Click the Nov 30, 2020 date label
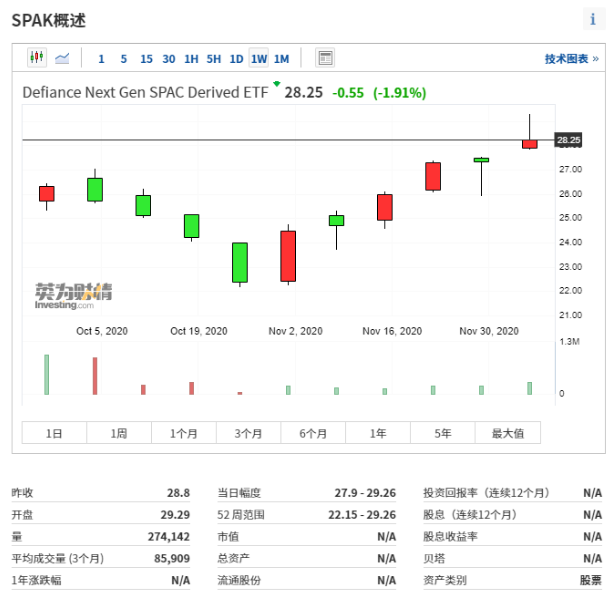Viewport: 610px width, 594px height. [x=489, y=331]
